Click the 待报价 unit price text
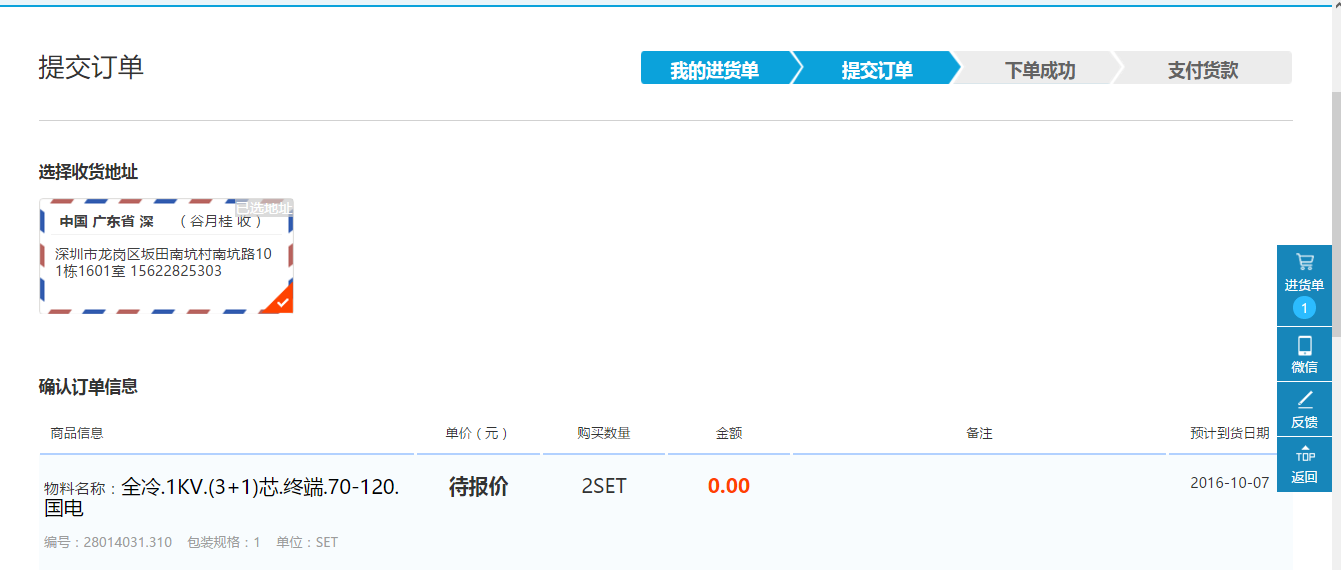This screenshot has width=1341, height=570. click(478, 487)
